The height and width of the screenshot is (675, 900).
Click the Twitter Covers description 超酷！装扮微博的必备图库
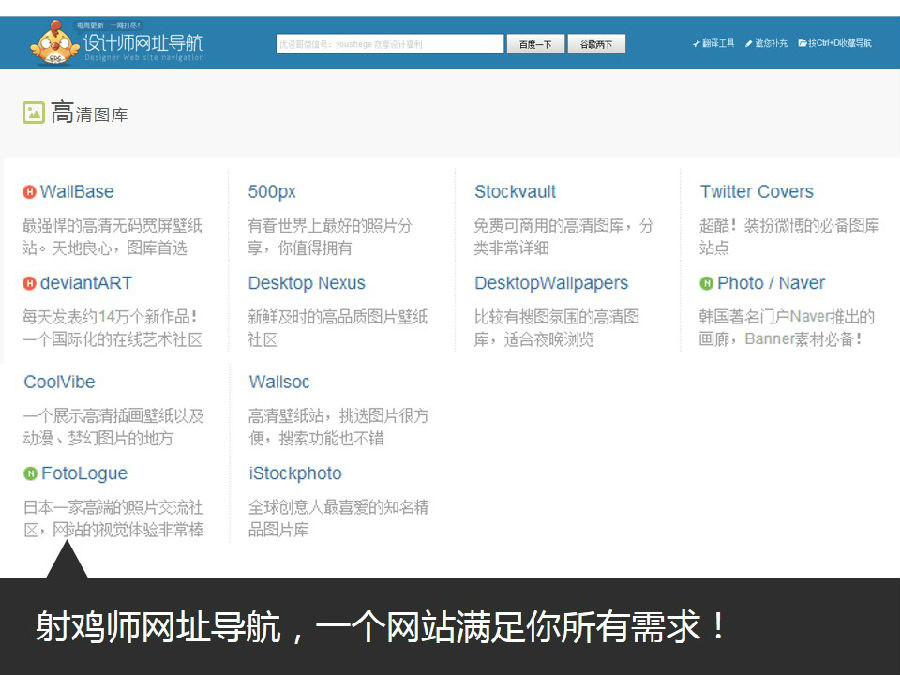789,236
